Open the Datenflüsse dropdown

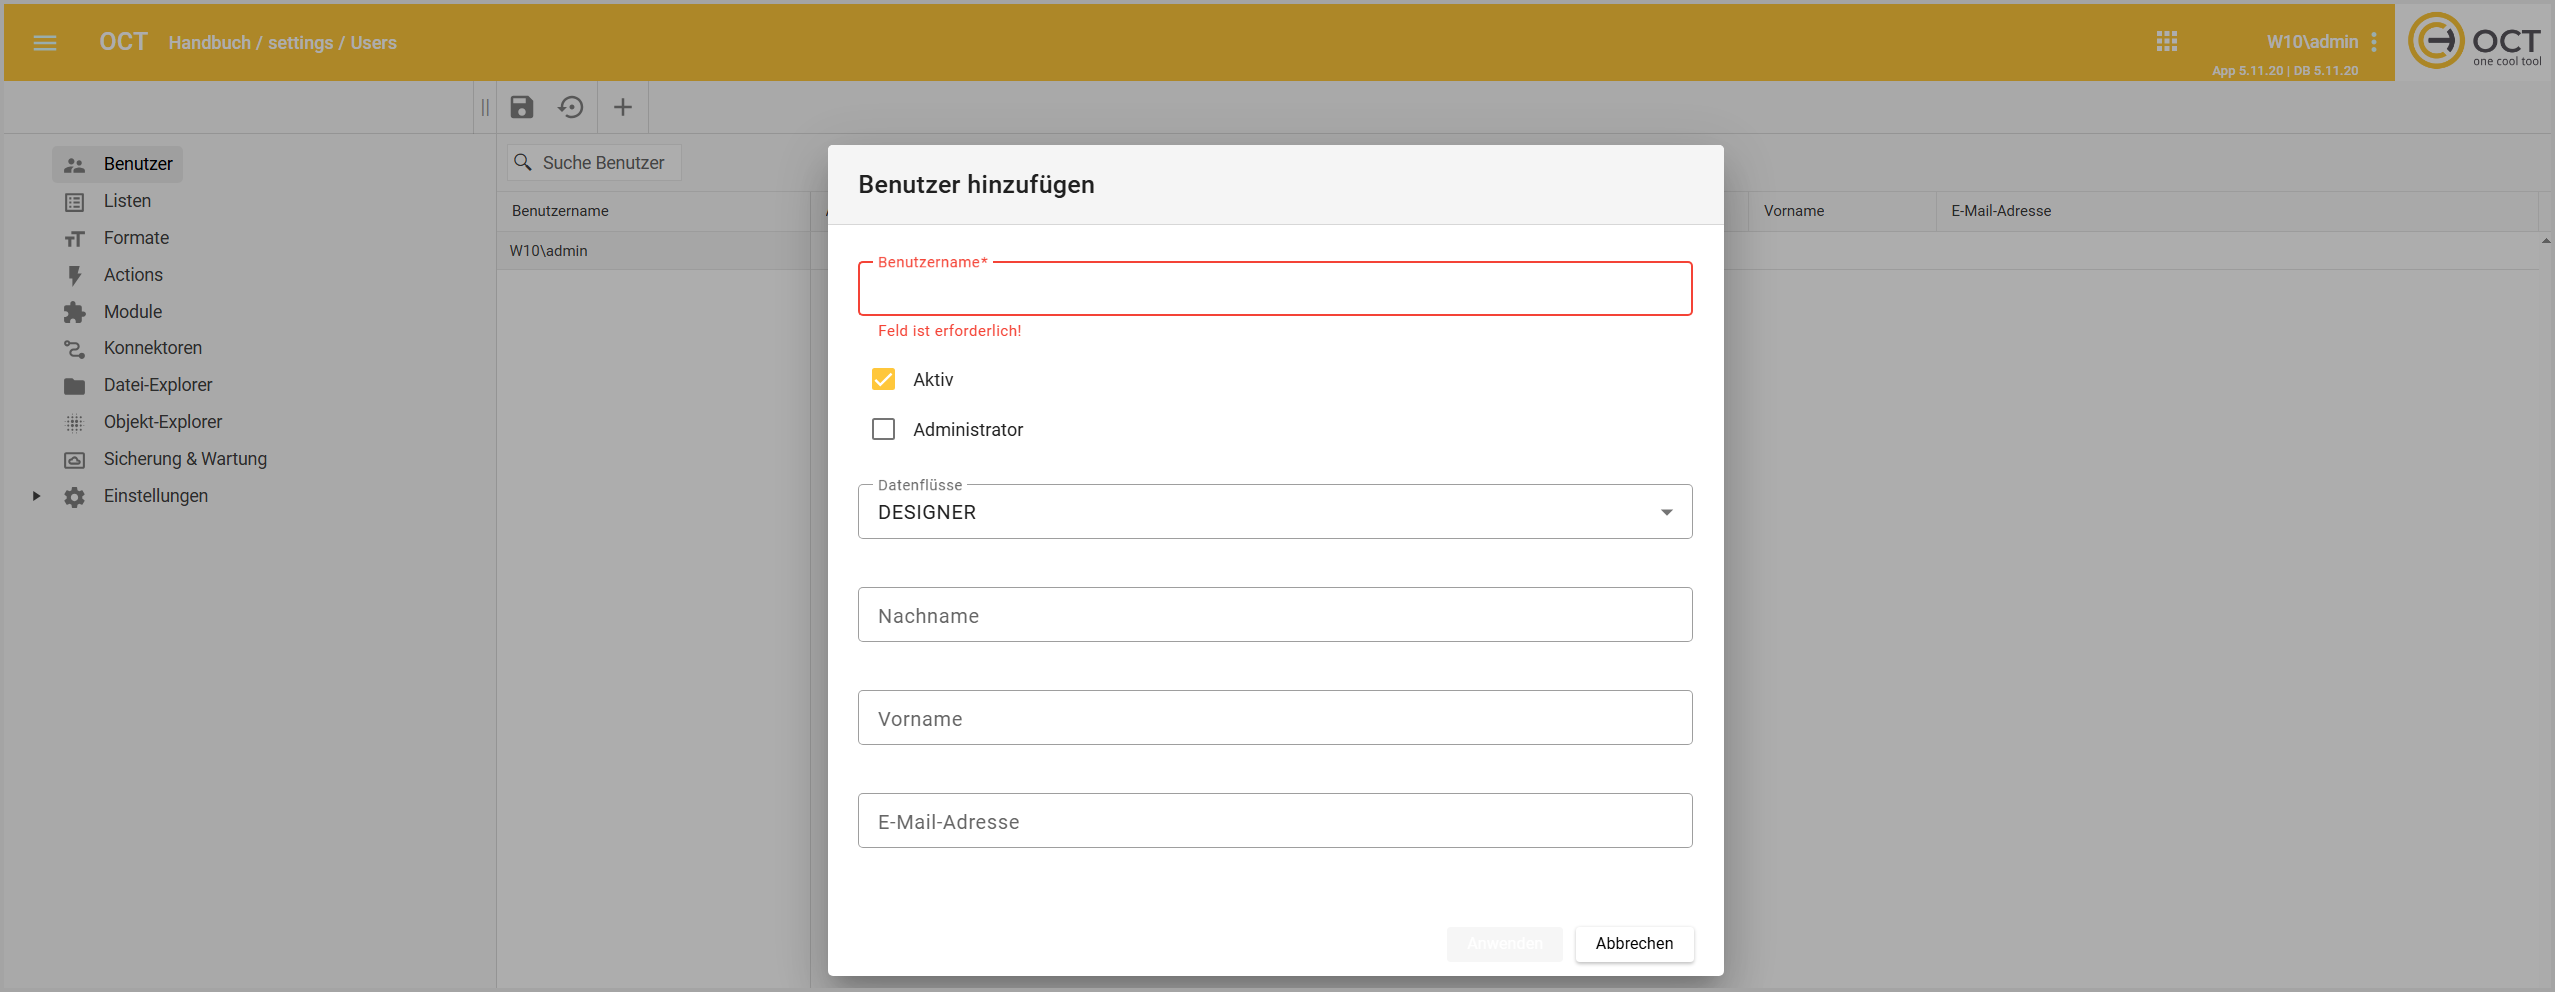1274,512
